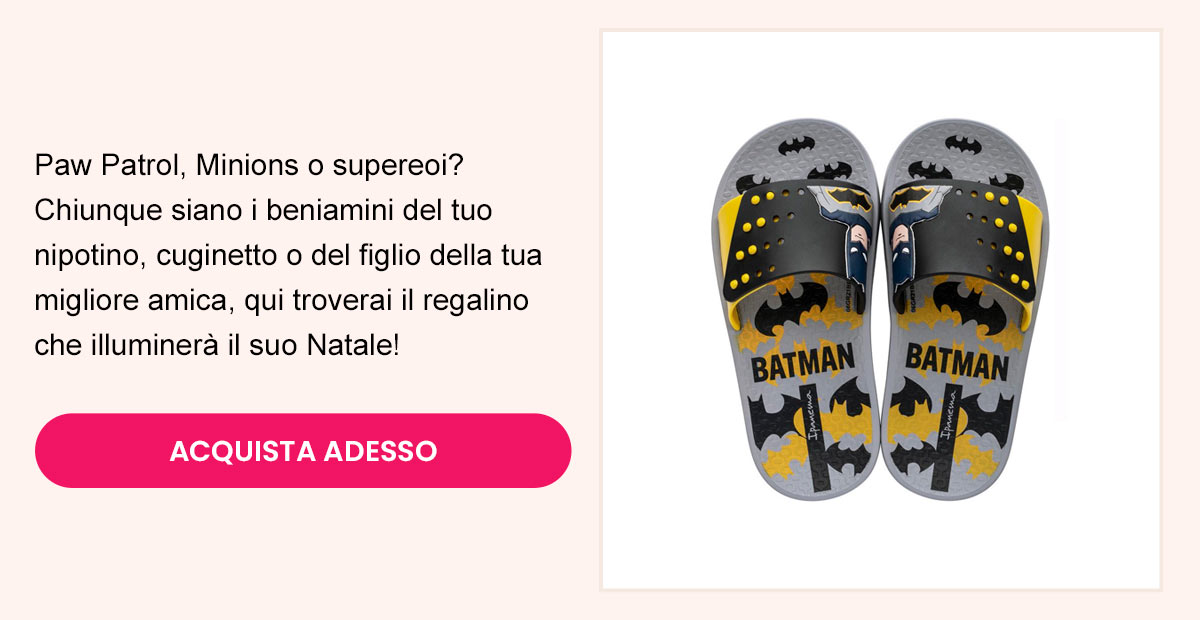The width and height of the screenshot is (1200, 620).
Task: Click the BATMAN text on right sandal
Action: click(957, 365)
